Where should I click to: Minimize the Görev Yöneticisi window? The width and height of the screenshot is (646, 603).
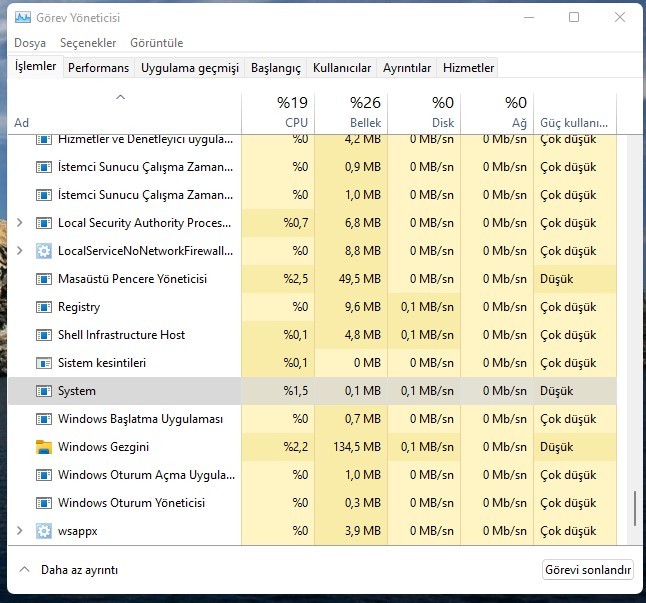[x=529, y=17]
